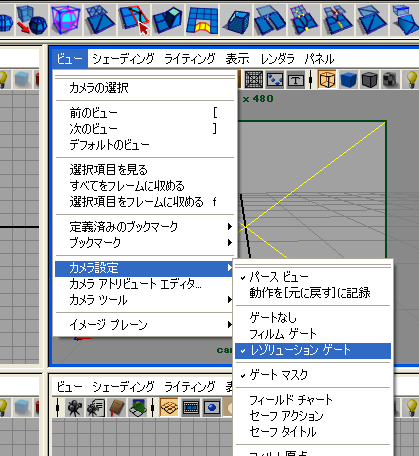The height and width of the screenshot is (456, 419).
Task: Open ビュー menu in the bottom panel
Action: tap(70, 387)
